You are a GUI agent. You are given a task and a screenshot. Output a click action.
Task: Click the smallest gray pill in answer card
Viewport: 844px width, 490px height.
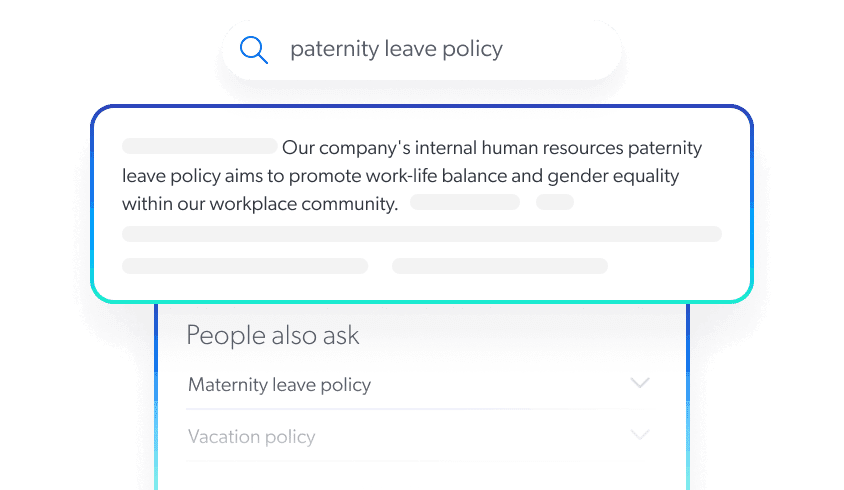tap(555, 203)
